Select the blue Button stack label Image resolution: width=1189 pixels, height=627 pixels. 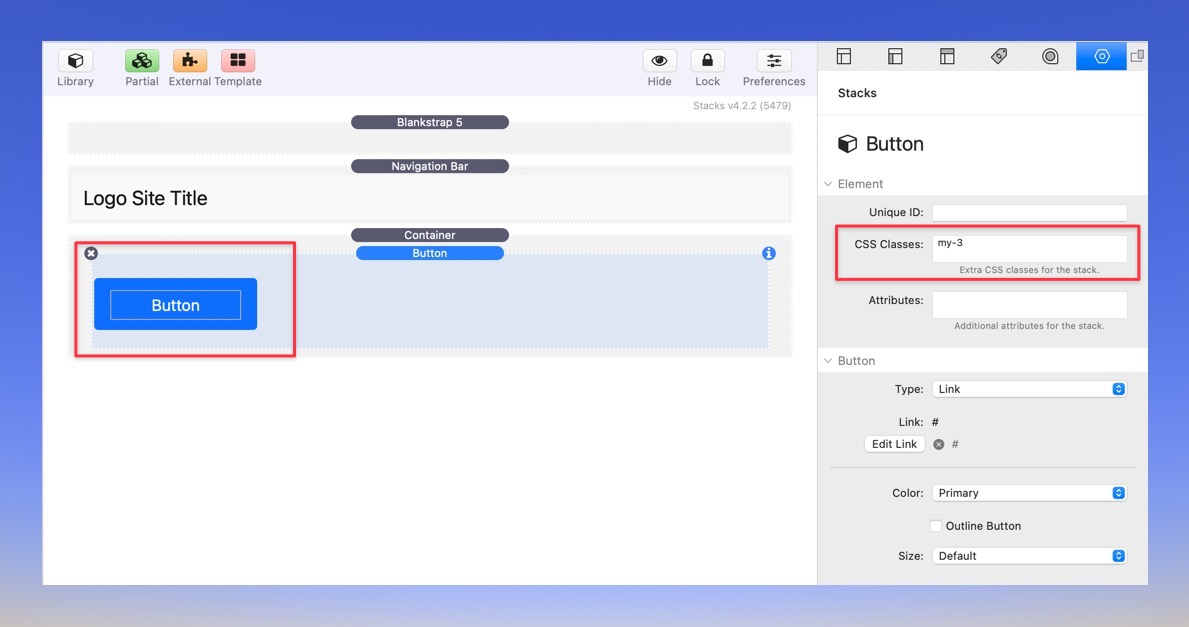point(429,253)
